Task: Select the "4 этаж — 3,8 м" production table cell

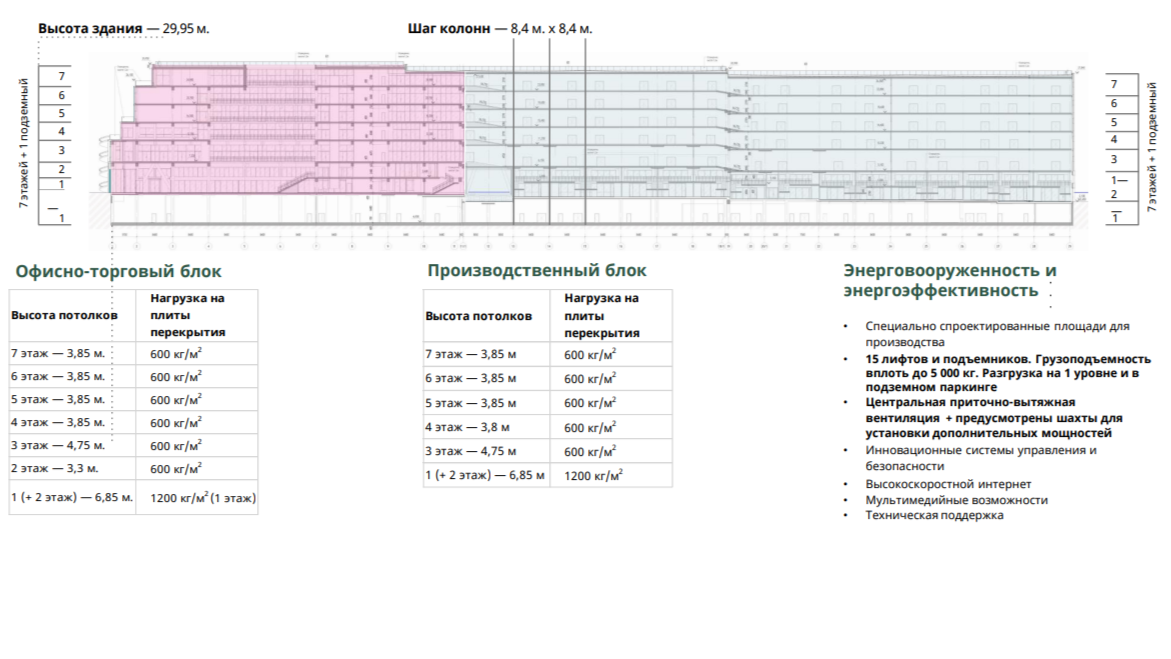Action: click(x=470, y=427)
